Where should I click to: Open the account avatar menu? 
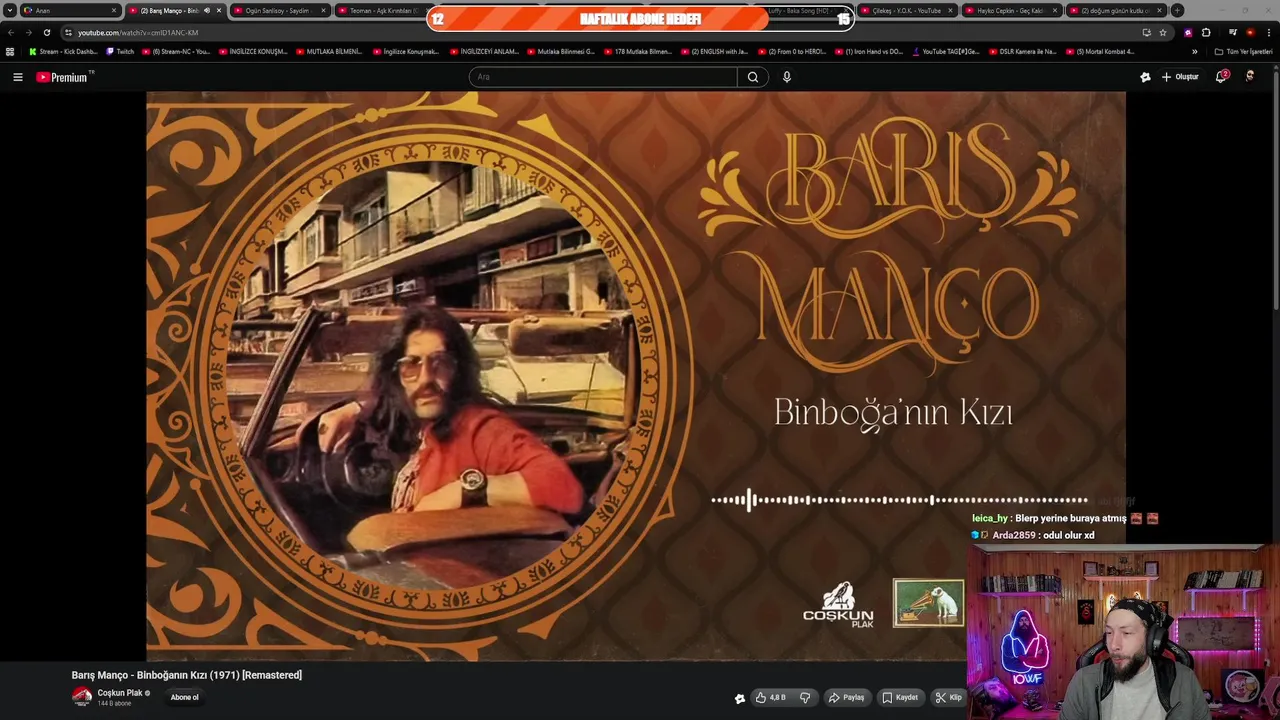coord(1250,77)
